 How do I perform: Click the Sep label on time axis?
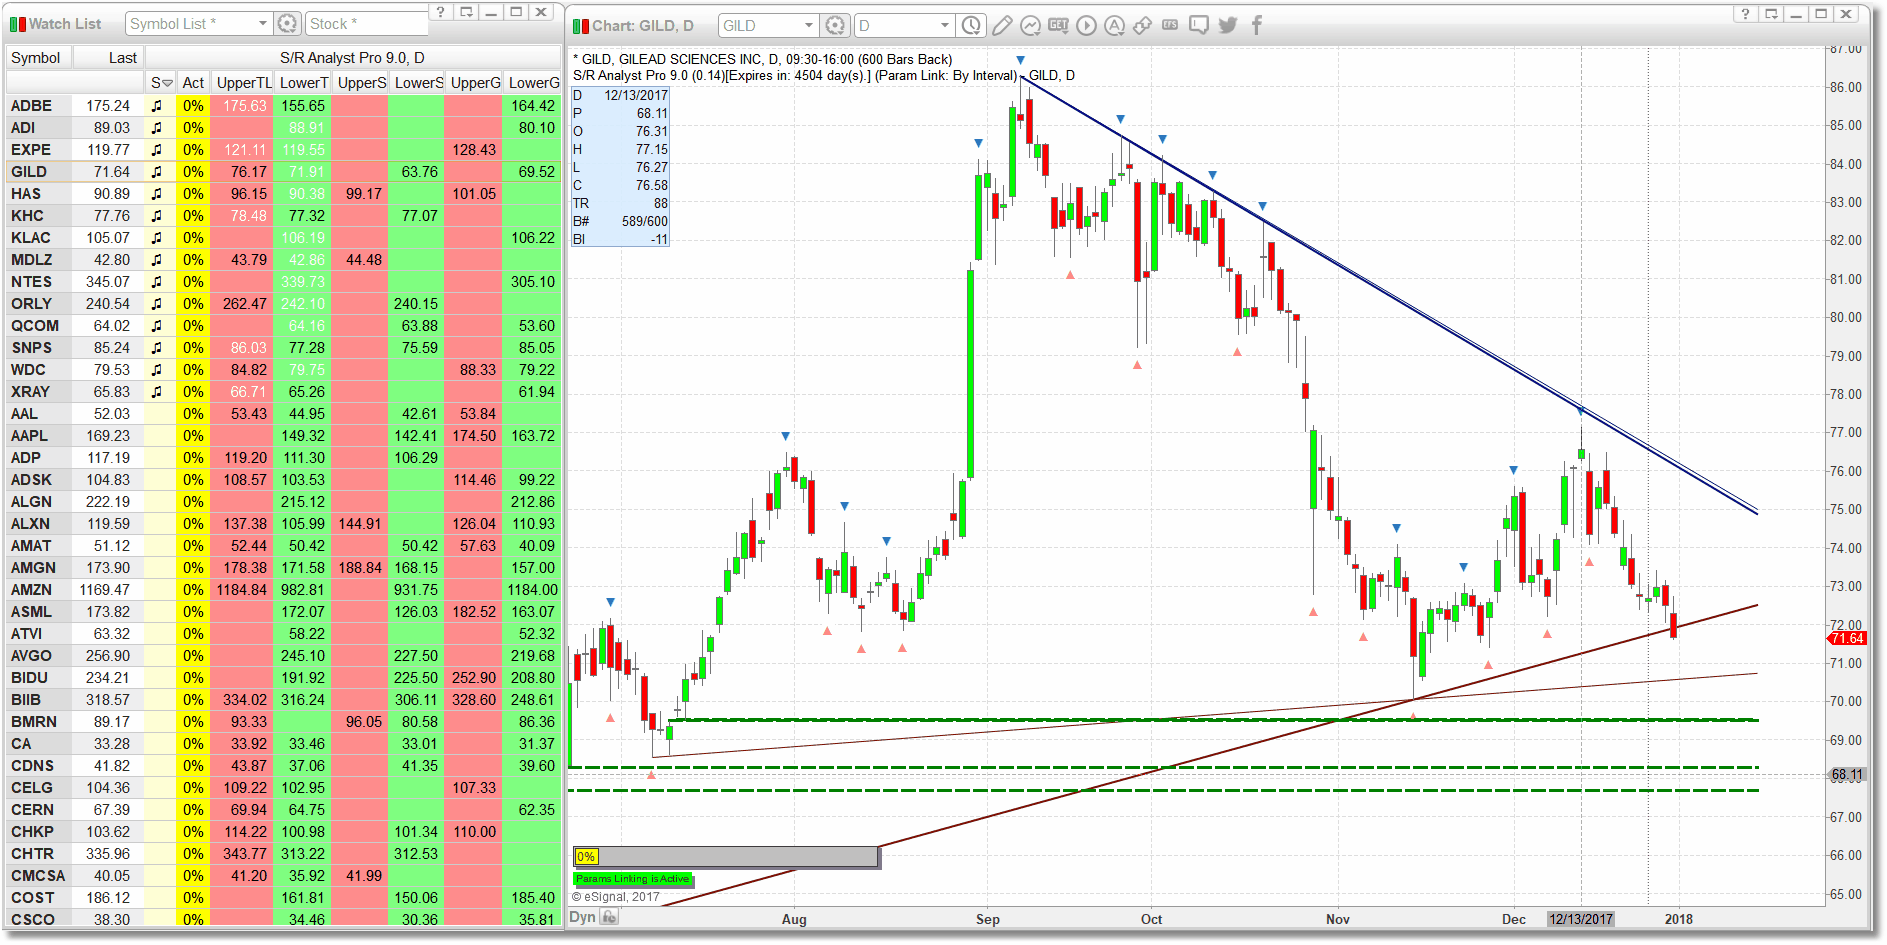(987, 919)
